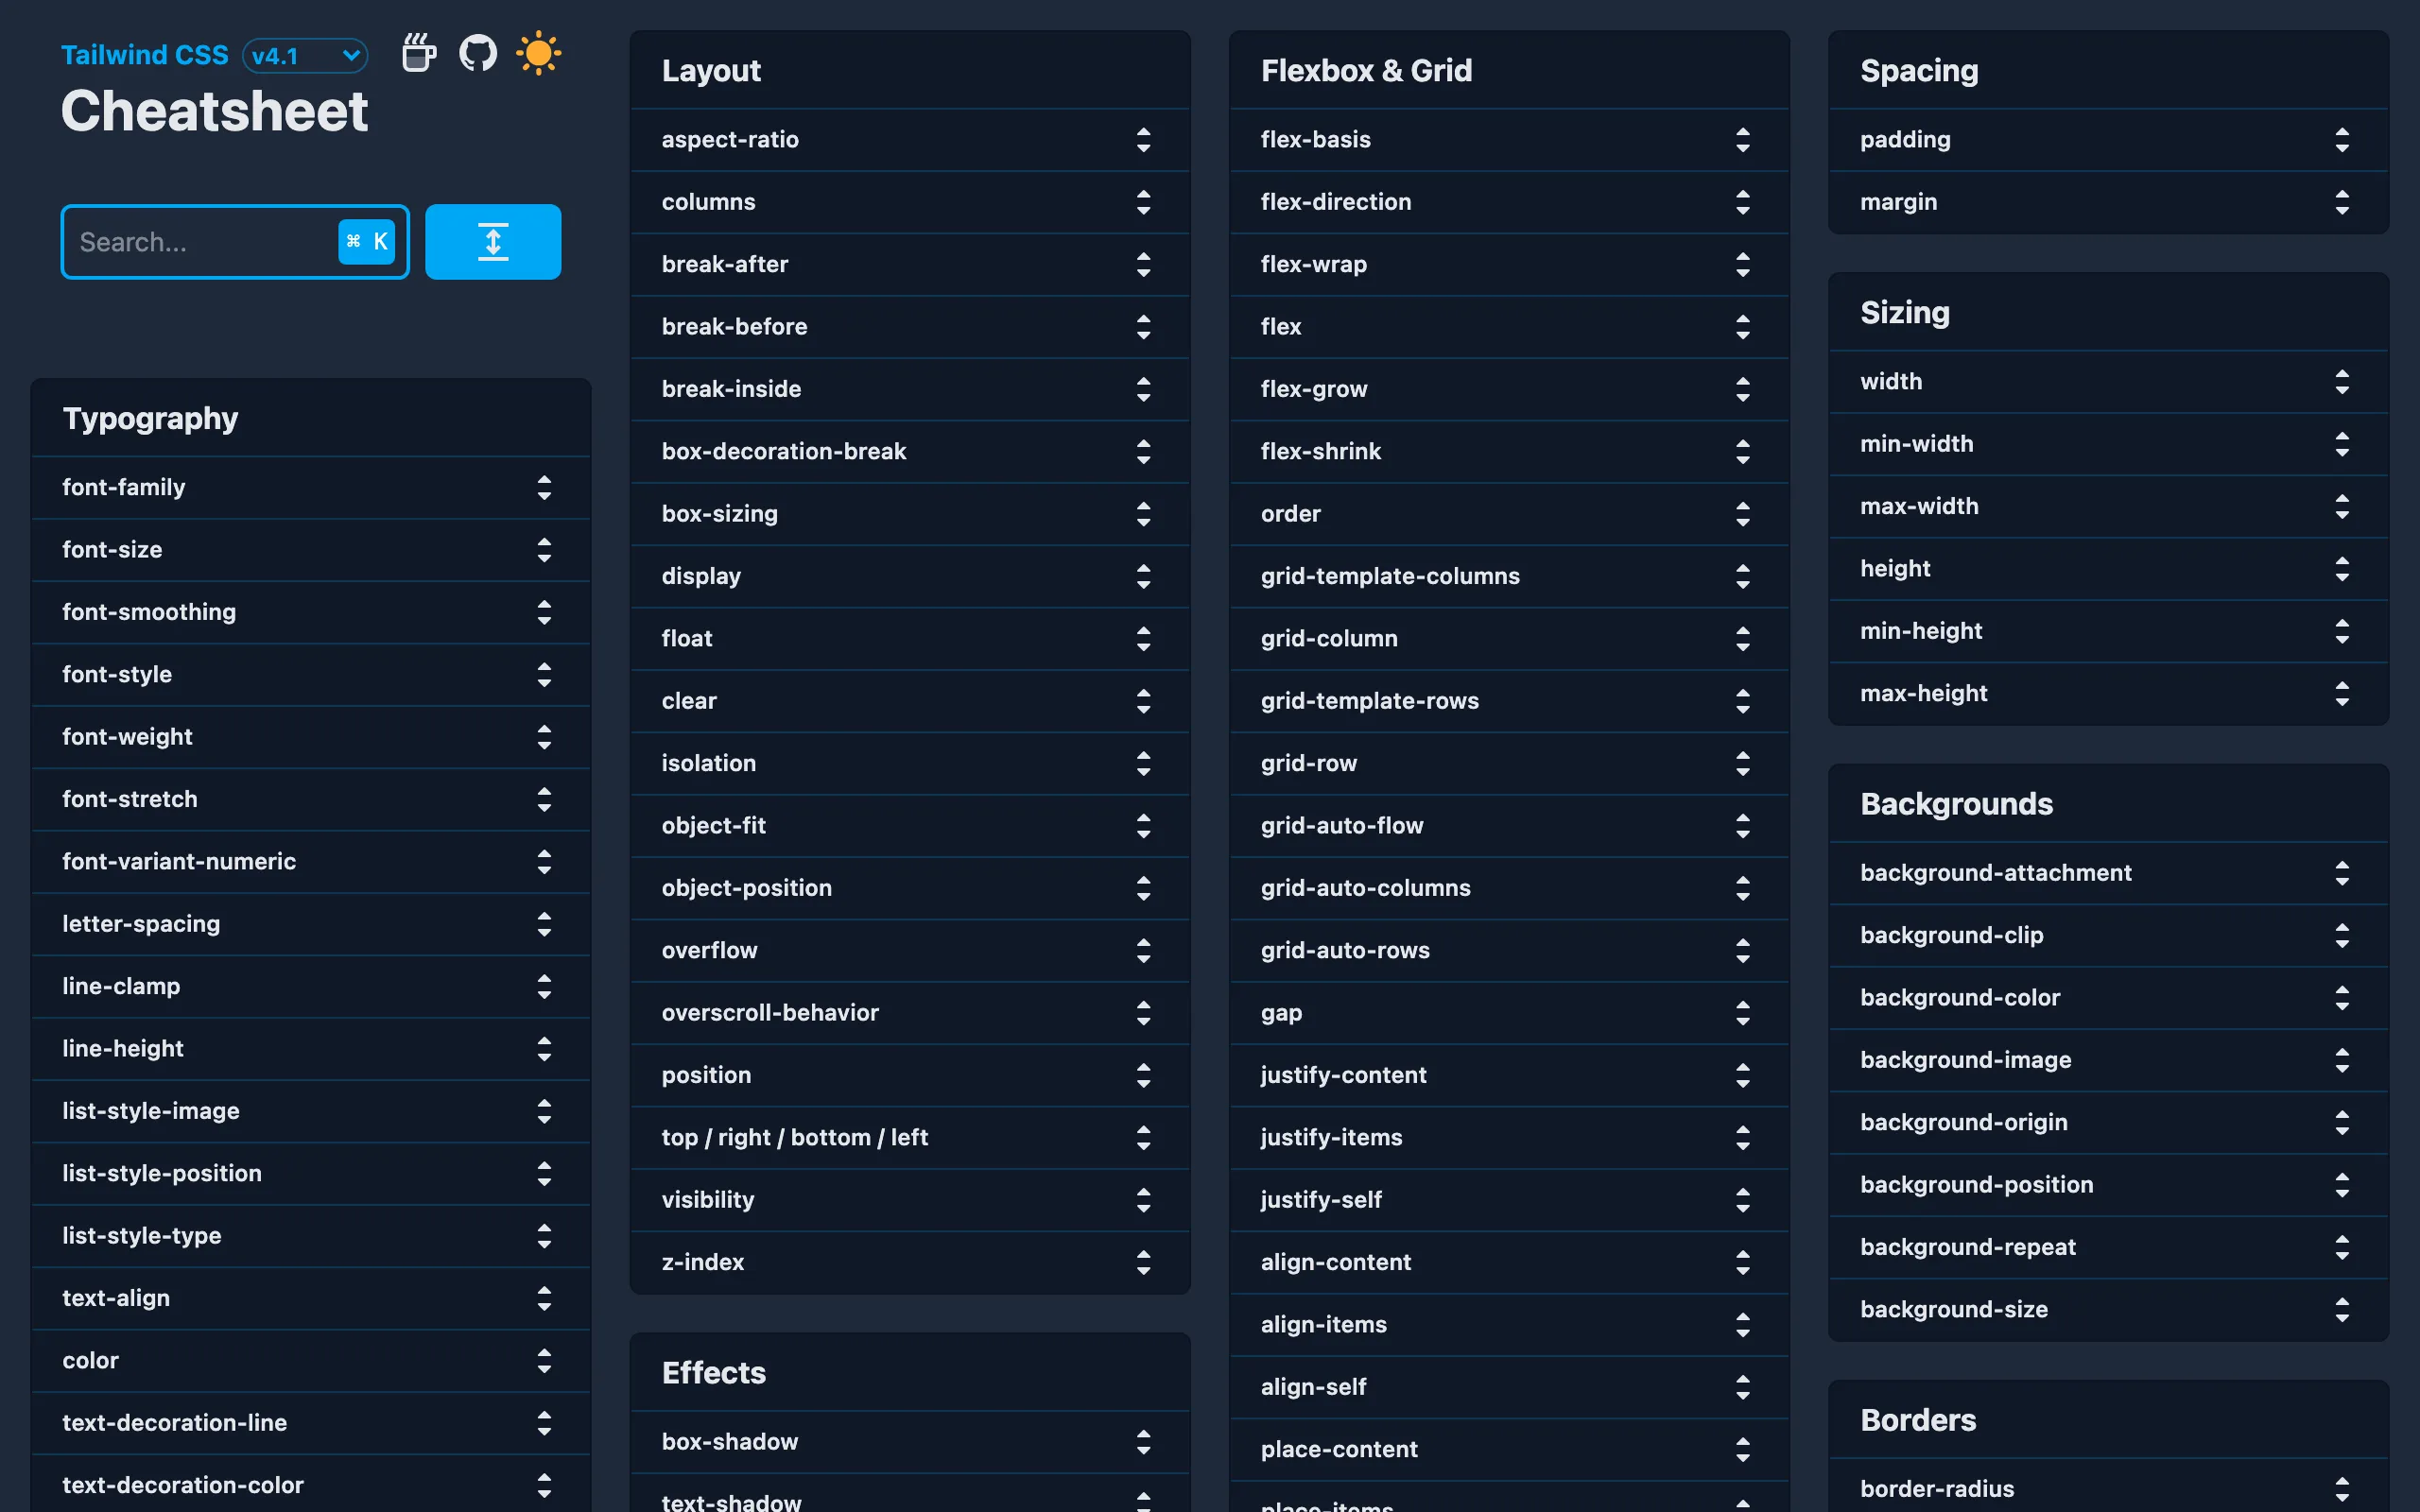Expand the max-height chevron icon

(2342, 694)
